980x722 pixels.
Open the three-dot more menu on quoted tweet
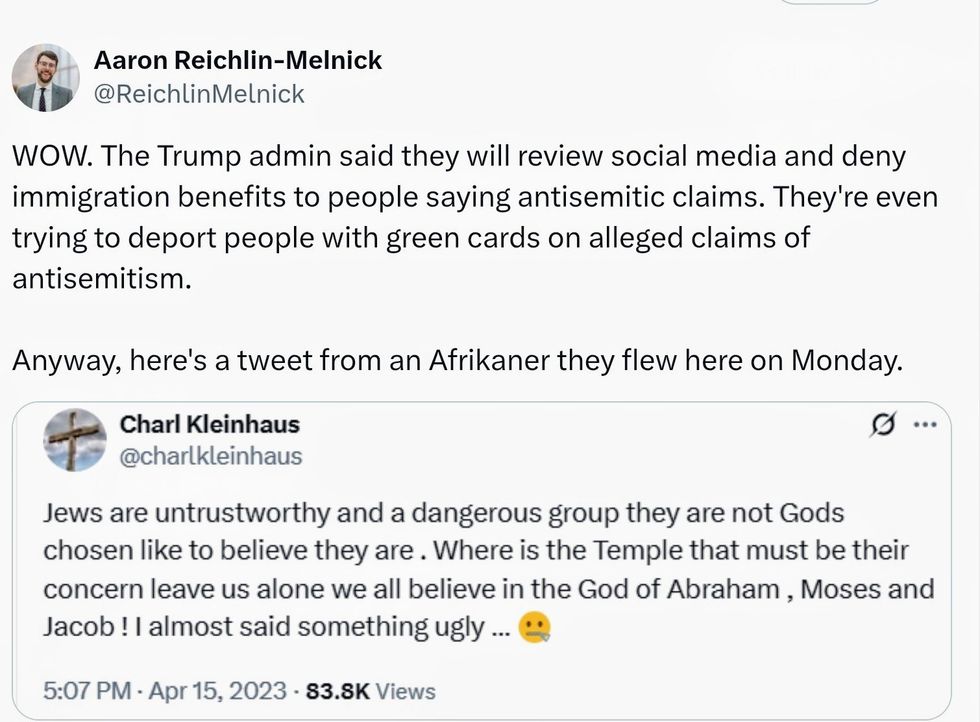click(x=924, y=425)
